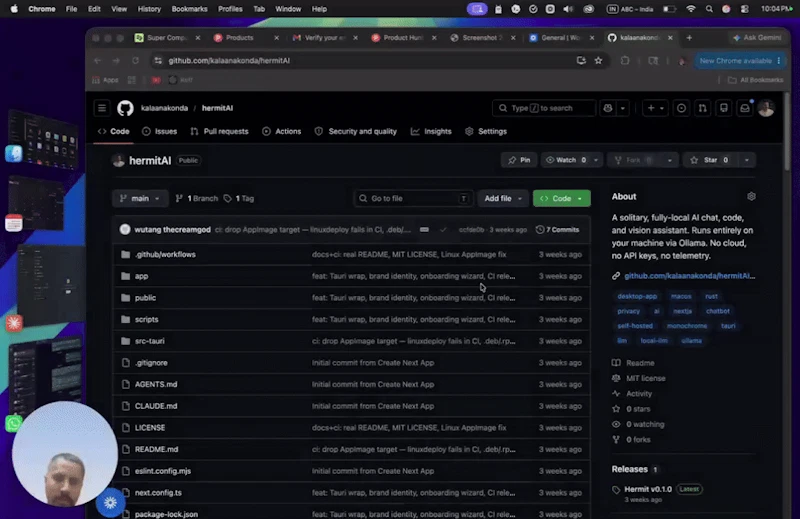Switch to the Issues tab
The width and height of the screenshot is (800, 519).
(x=160, y=132)
